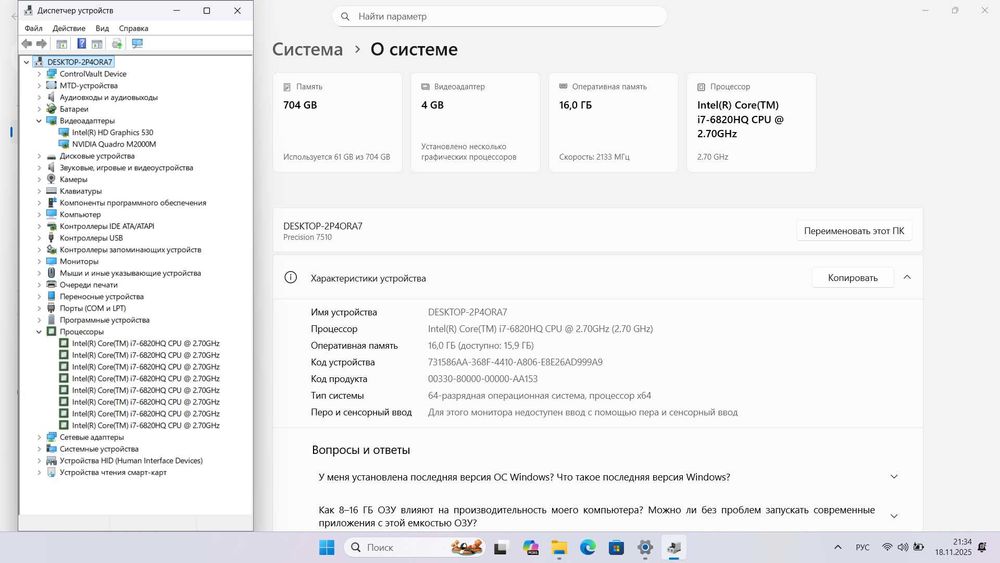Image resolution: width=1000 pixels, height=563 pixels.
Task: Select Контроллеры IDE ATA/ATAPI item
Action: [107, 226]
